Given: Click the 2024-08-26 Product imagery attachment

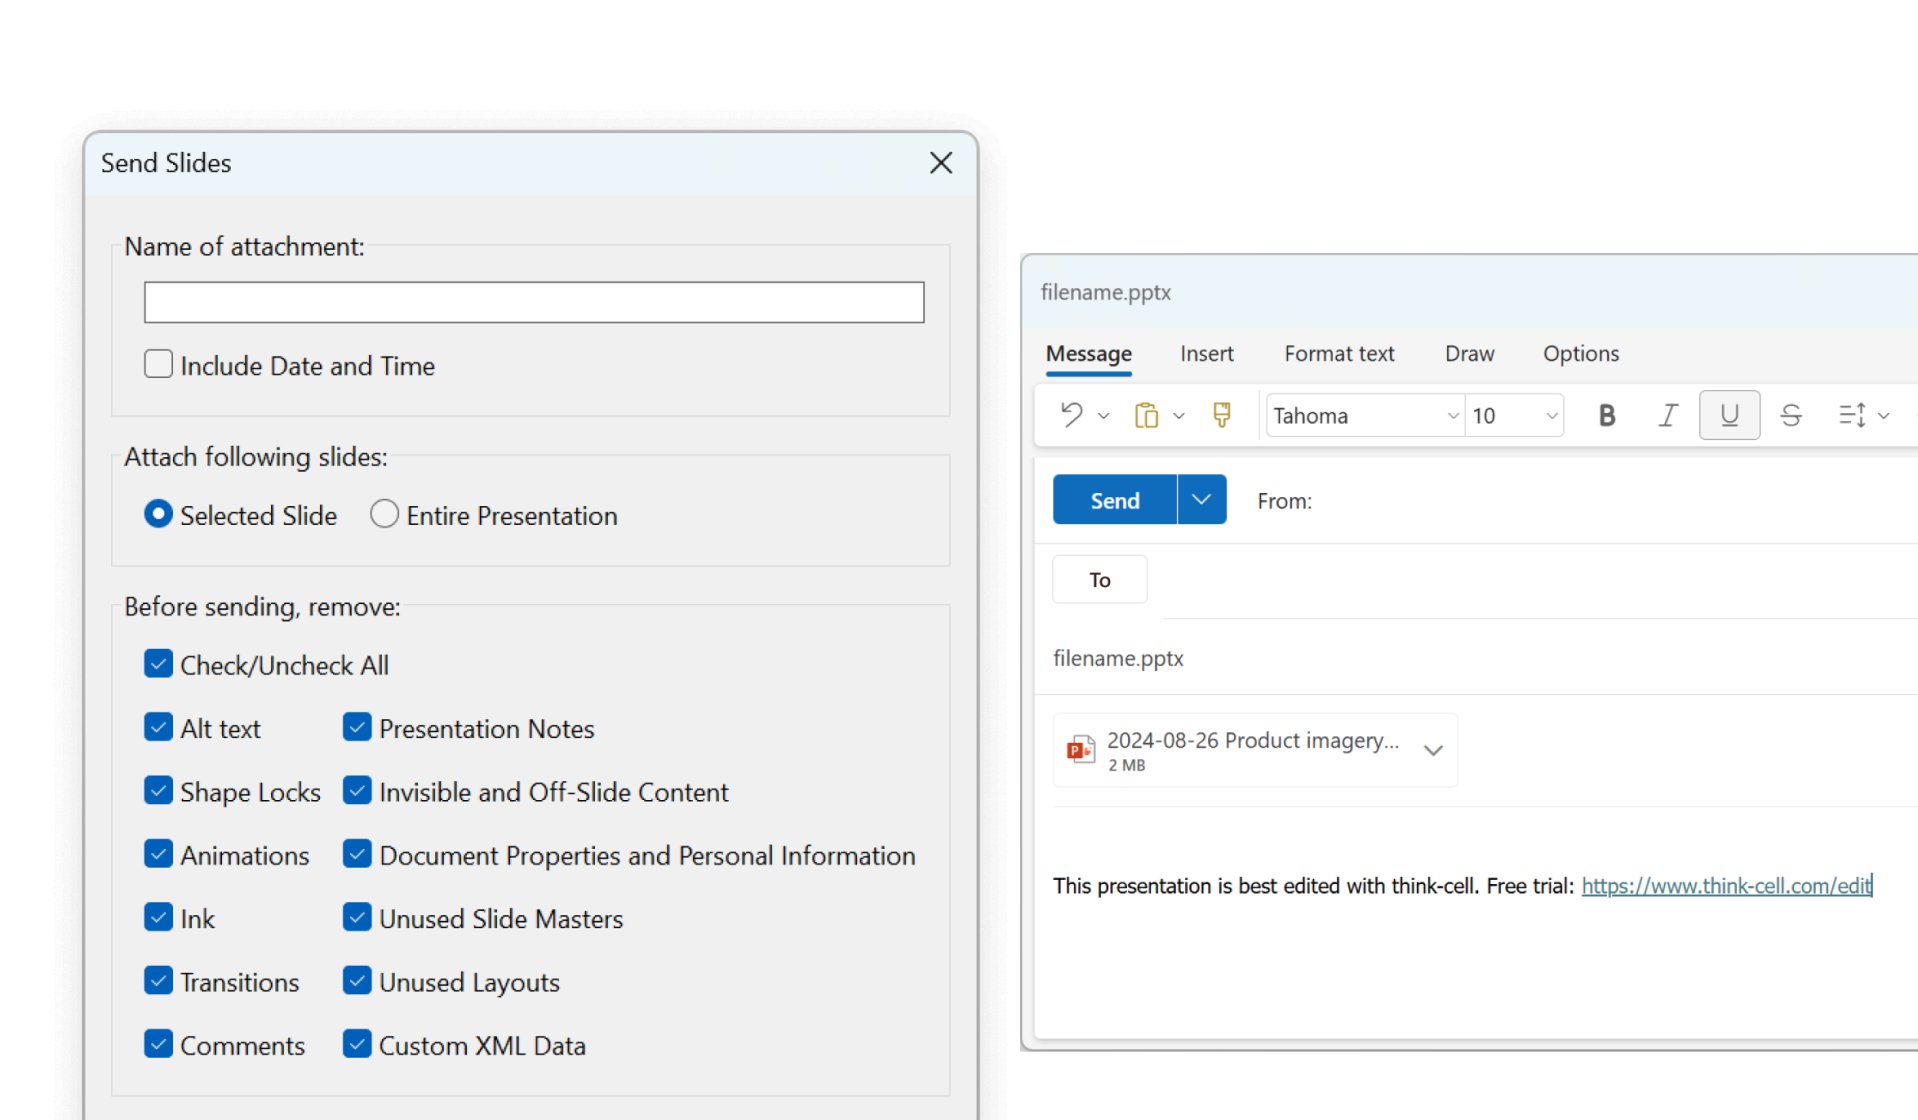Looking at the screenshot, I should 1255,750.
